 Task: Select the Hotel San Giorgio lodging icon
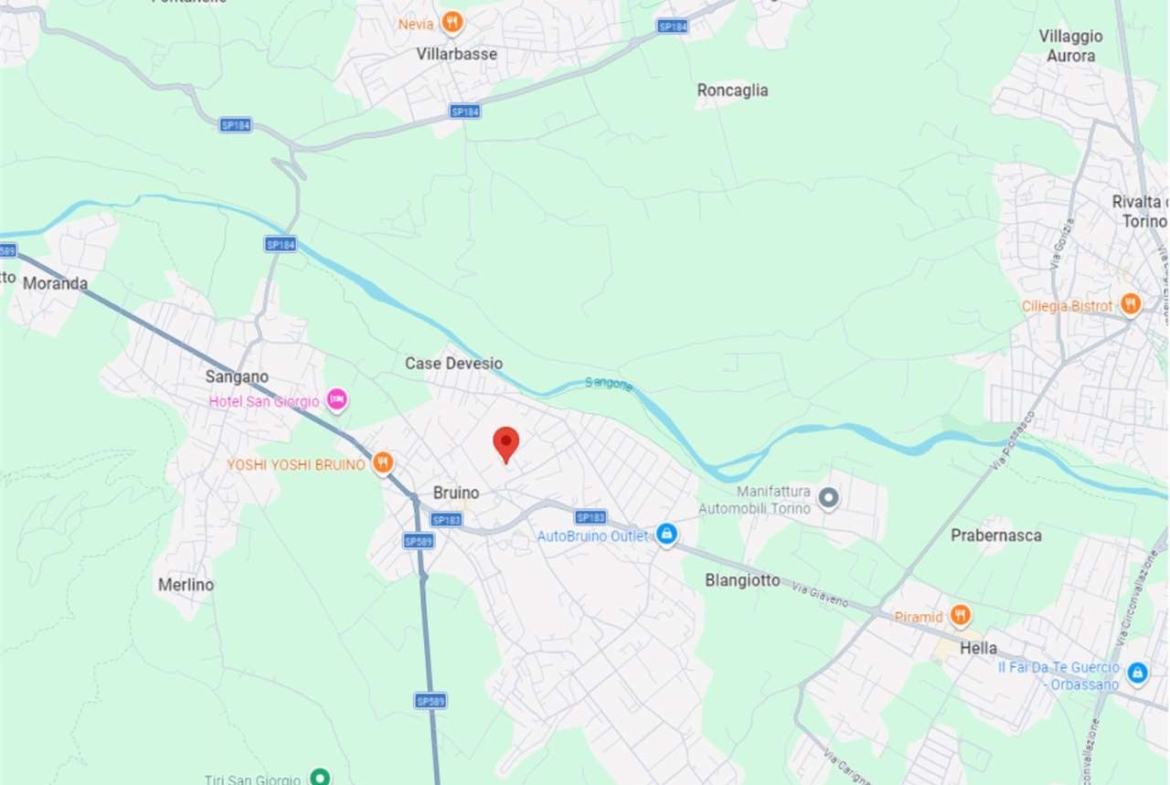337,400
